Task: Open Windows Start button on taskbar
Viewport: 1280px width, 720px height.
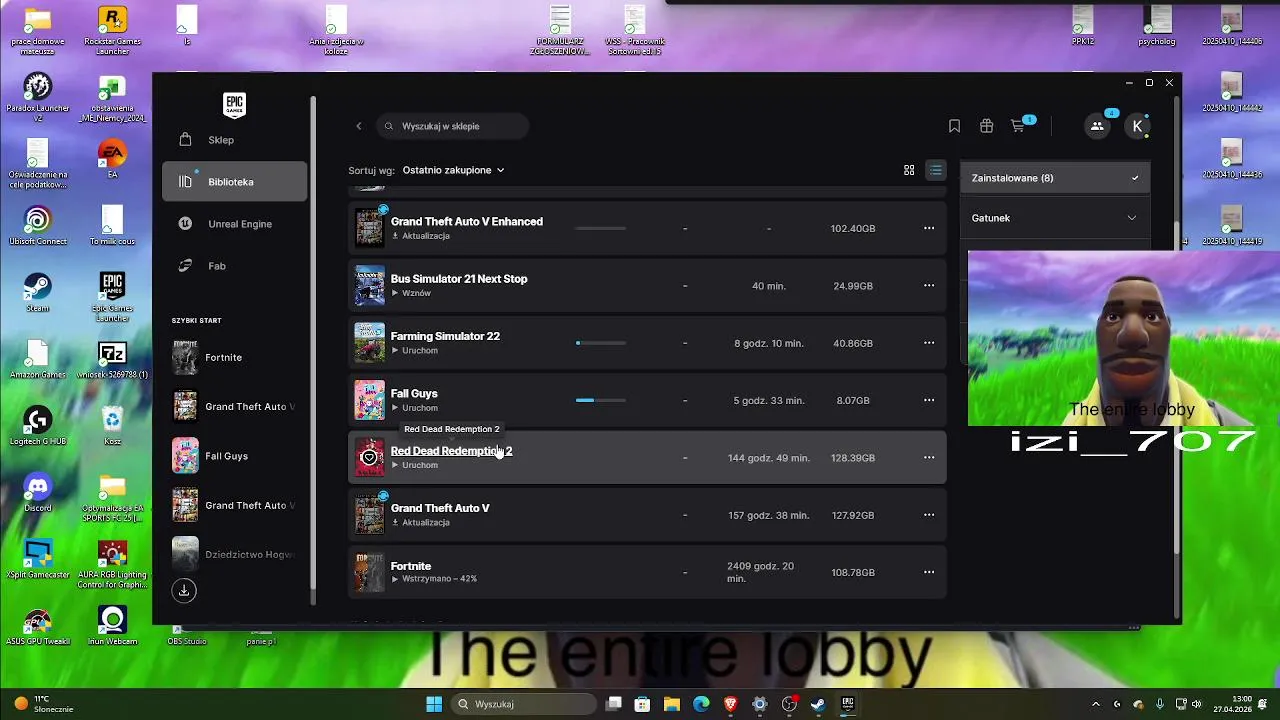Action: click(434, 704)
